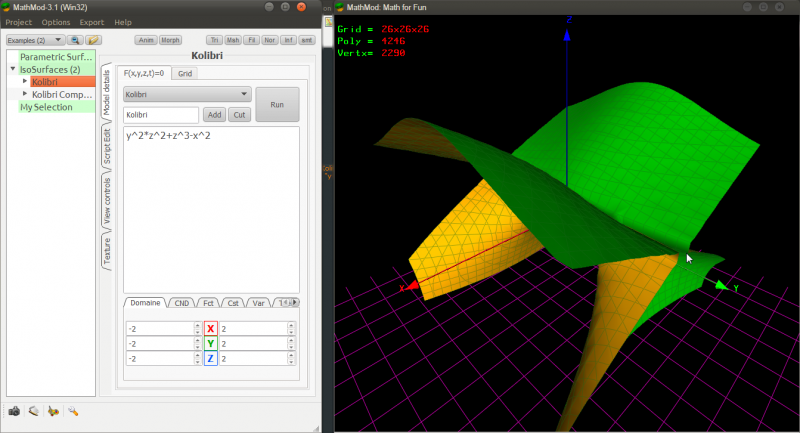Toggle the Fil fill display button
This screenshot has height=433, width=800.
pos(252,40)
